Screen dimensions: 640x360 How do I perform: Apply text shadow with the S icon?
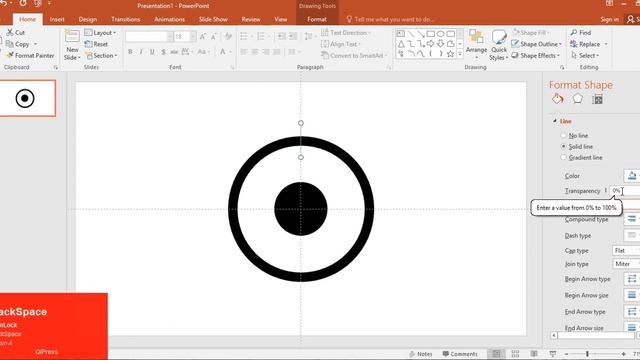coord(163,51)
